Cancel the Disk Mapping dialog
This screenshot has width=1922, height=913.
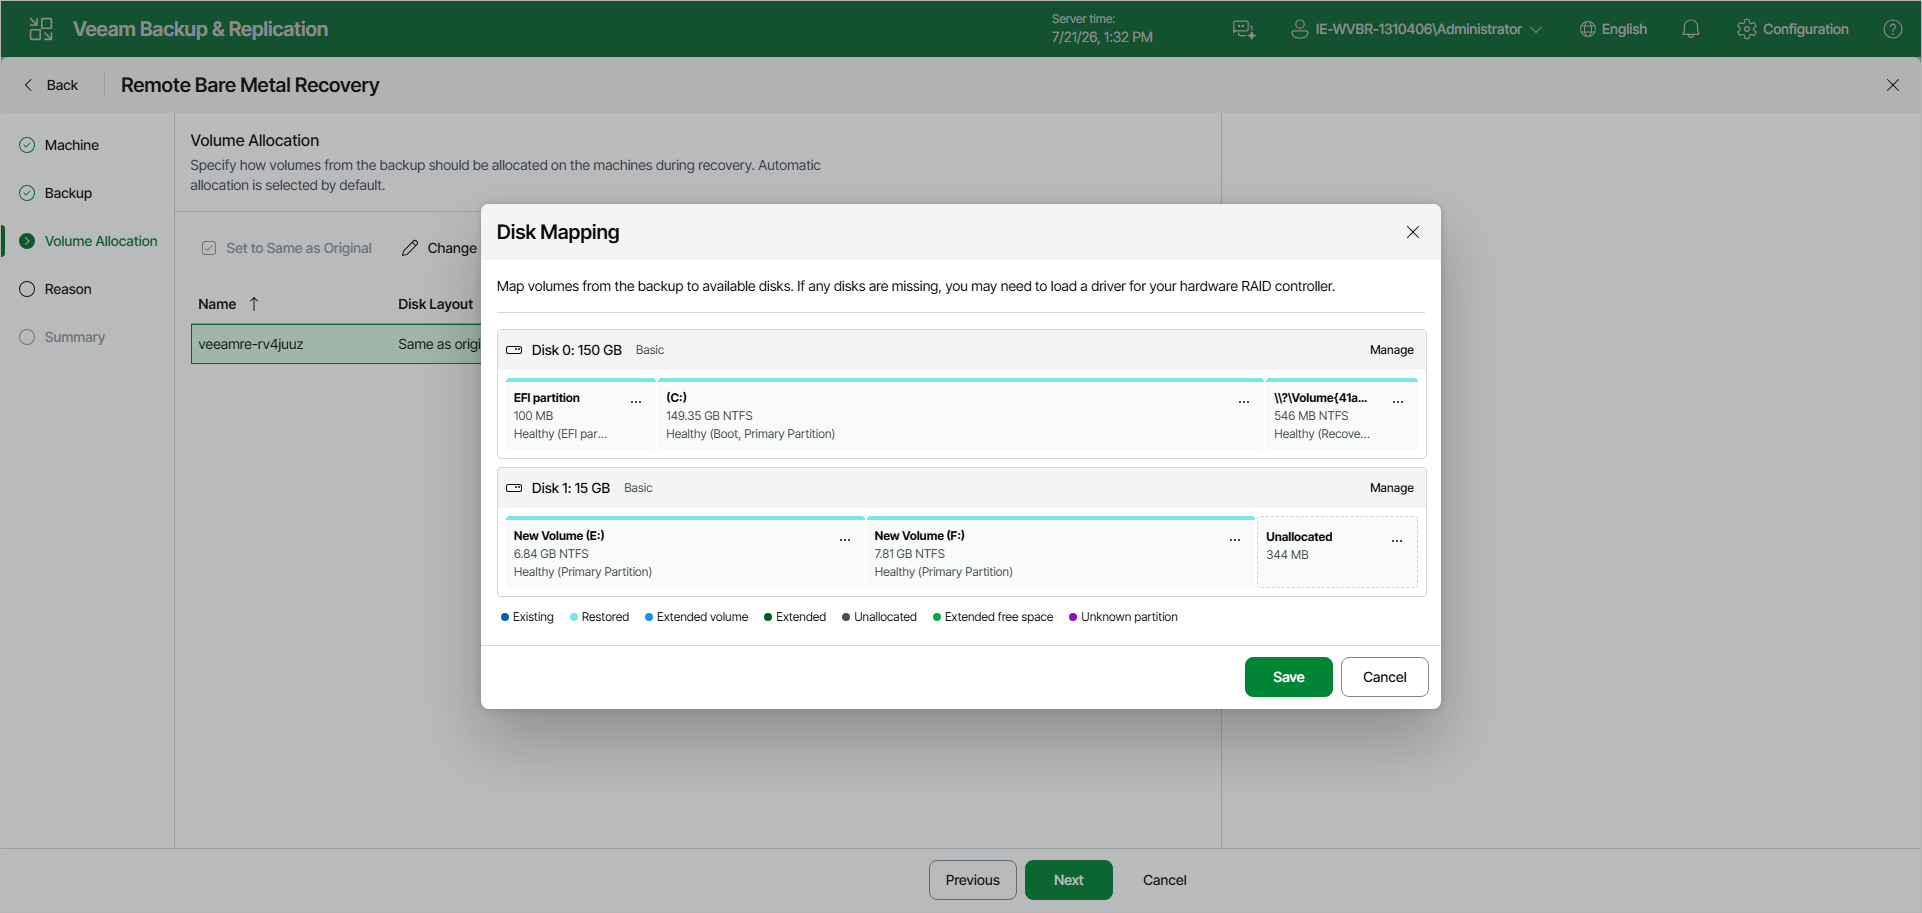tap(1385, 677)
